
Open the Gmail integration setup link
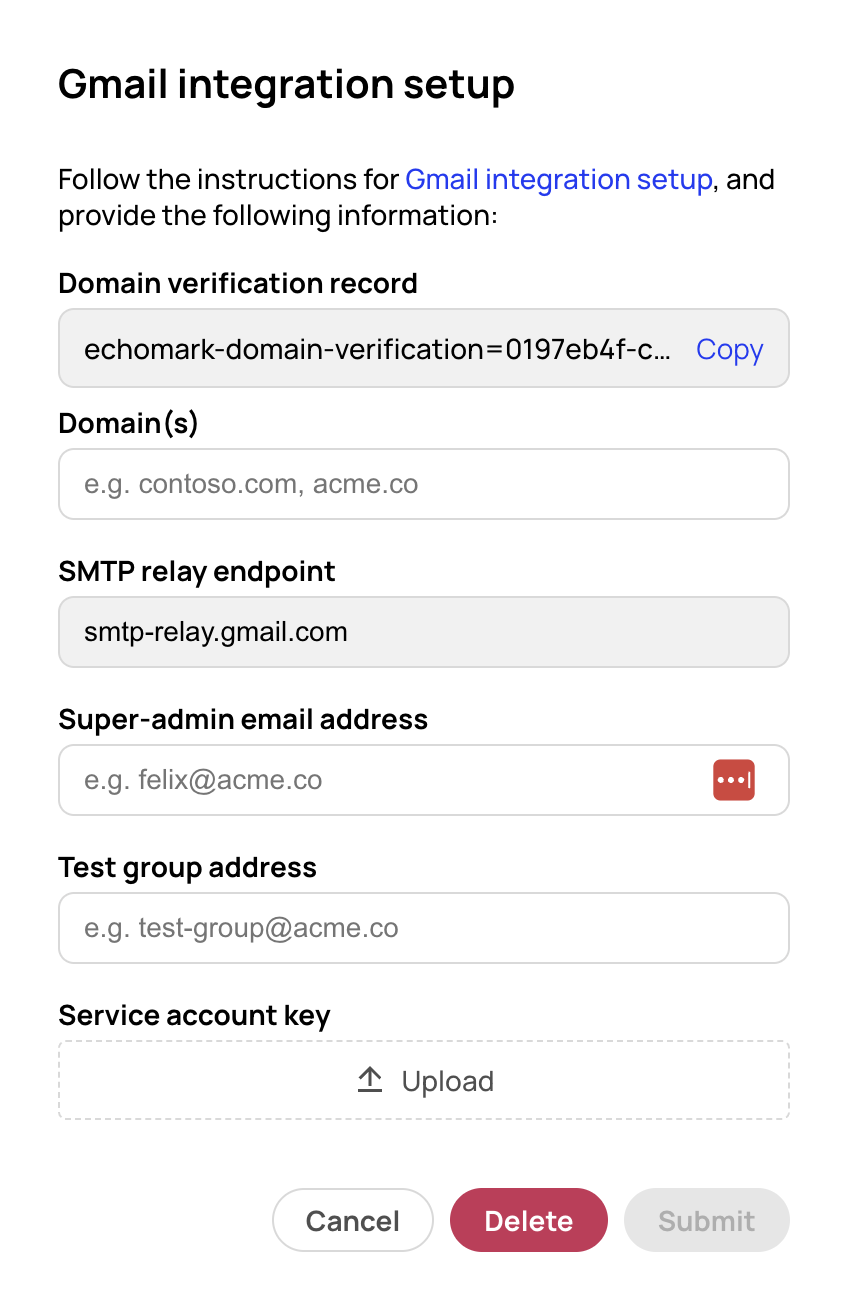click(559, 179)
